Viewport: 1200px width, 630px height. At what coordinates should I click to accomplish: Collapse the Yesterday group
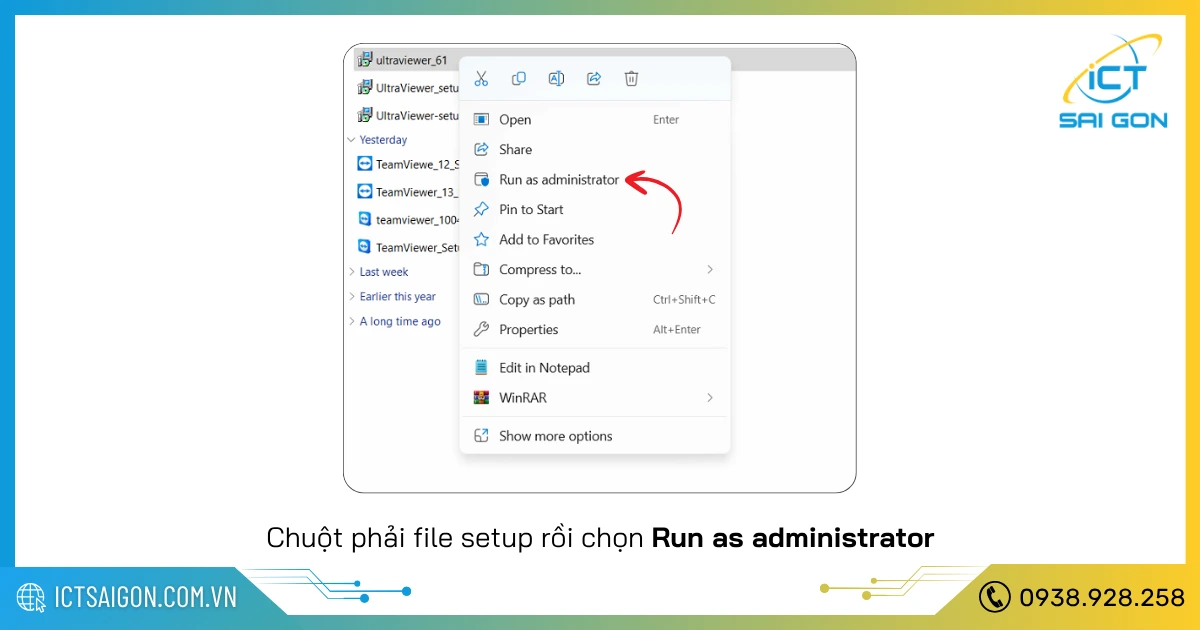351,140
